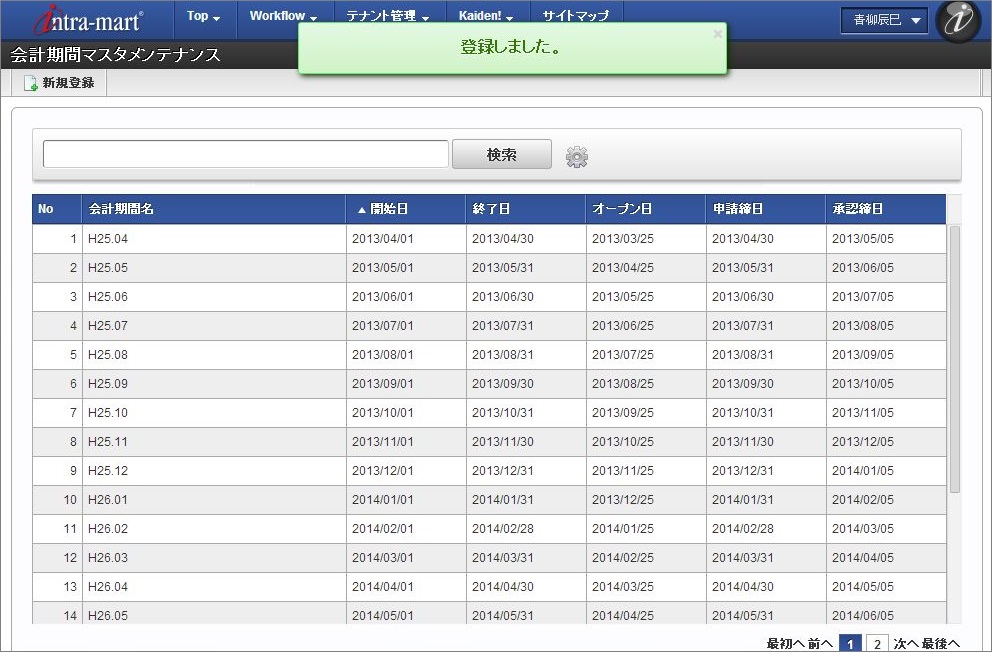This screenshot has width=992, height=652.
Task: Click the round i icon in header
Action: coord(957,22)
